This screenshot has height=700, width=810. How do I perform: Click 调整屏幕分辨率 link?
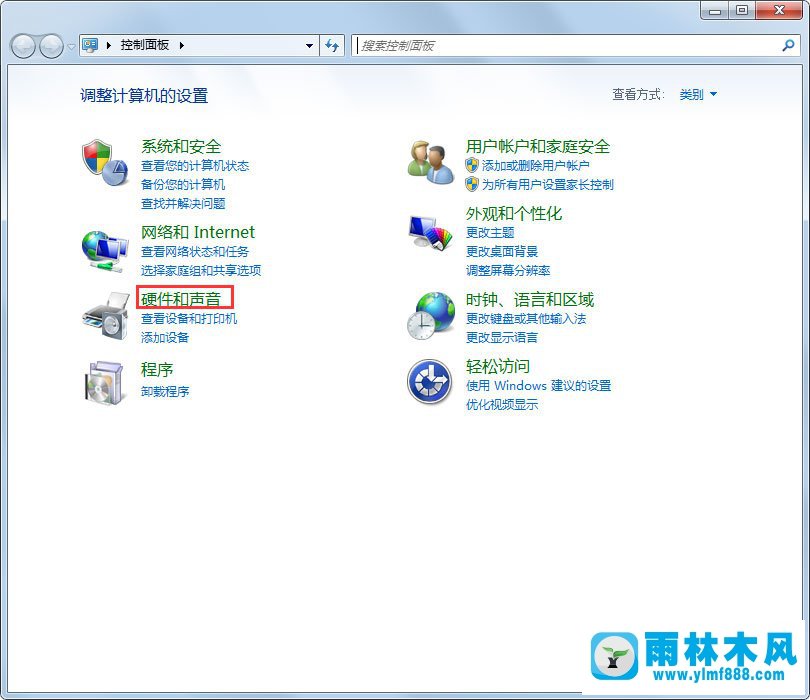508,270
